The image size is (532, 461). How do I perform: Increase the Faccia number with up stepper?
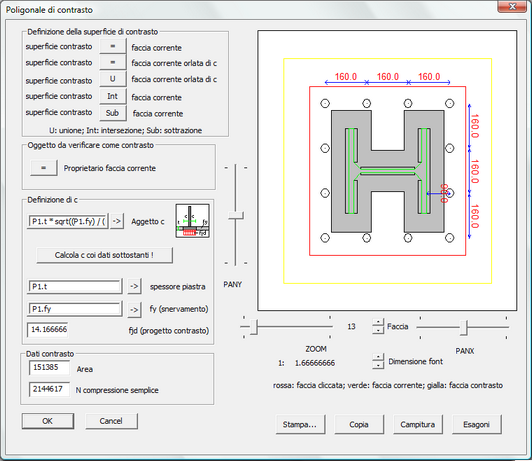[378, 322]
